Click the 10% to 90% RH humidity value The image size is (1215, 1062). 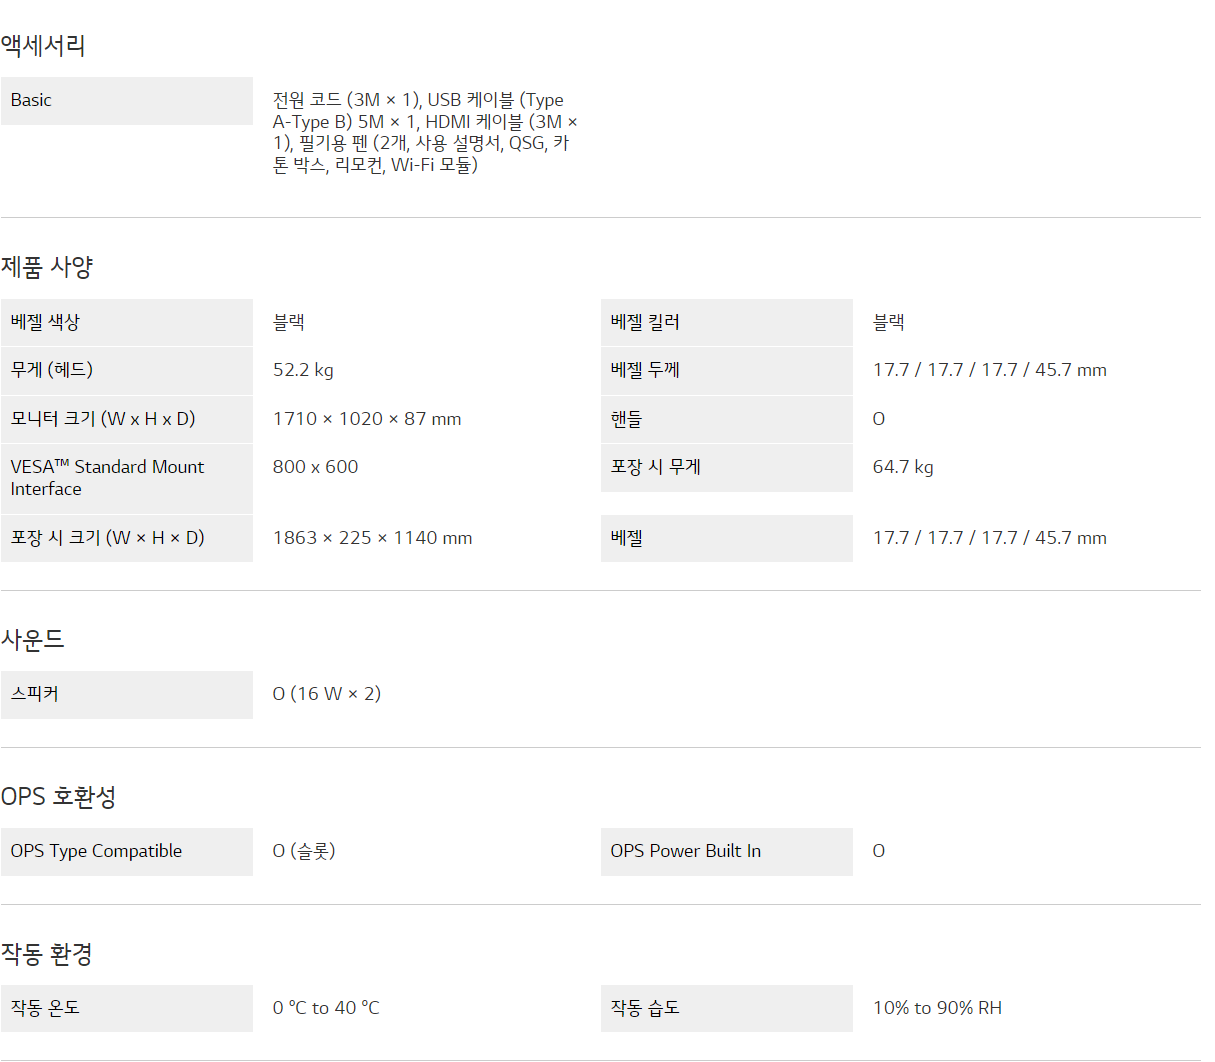(x=937, y=1008)
